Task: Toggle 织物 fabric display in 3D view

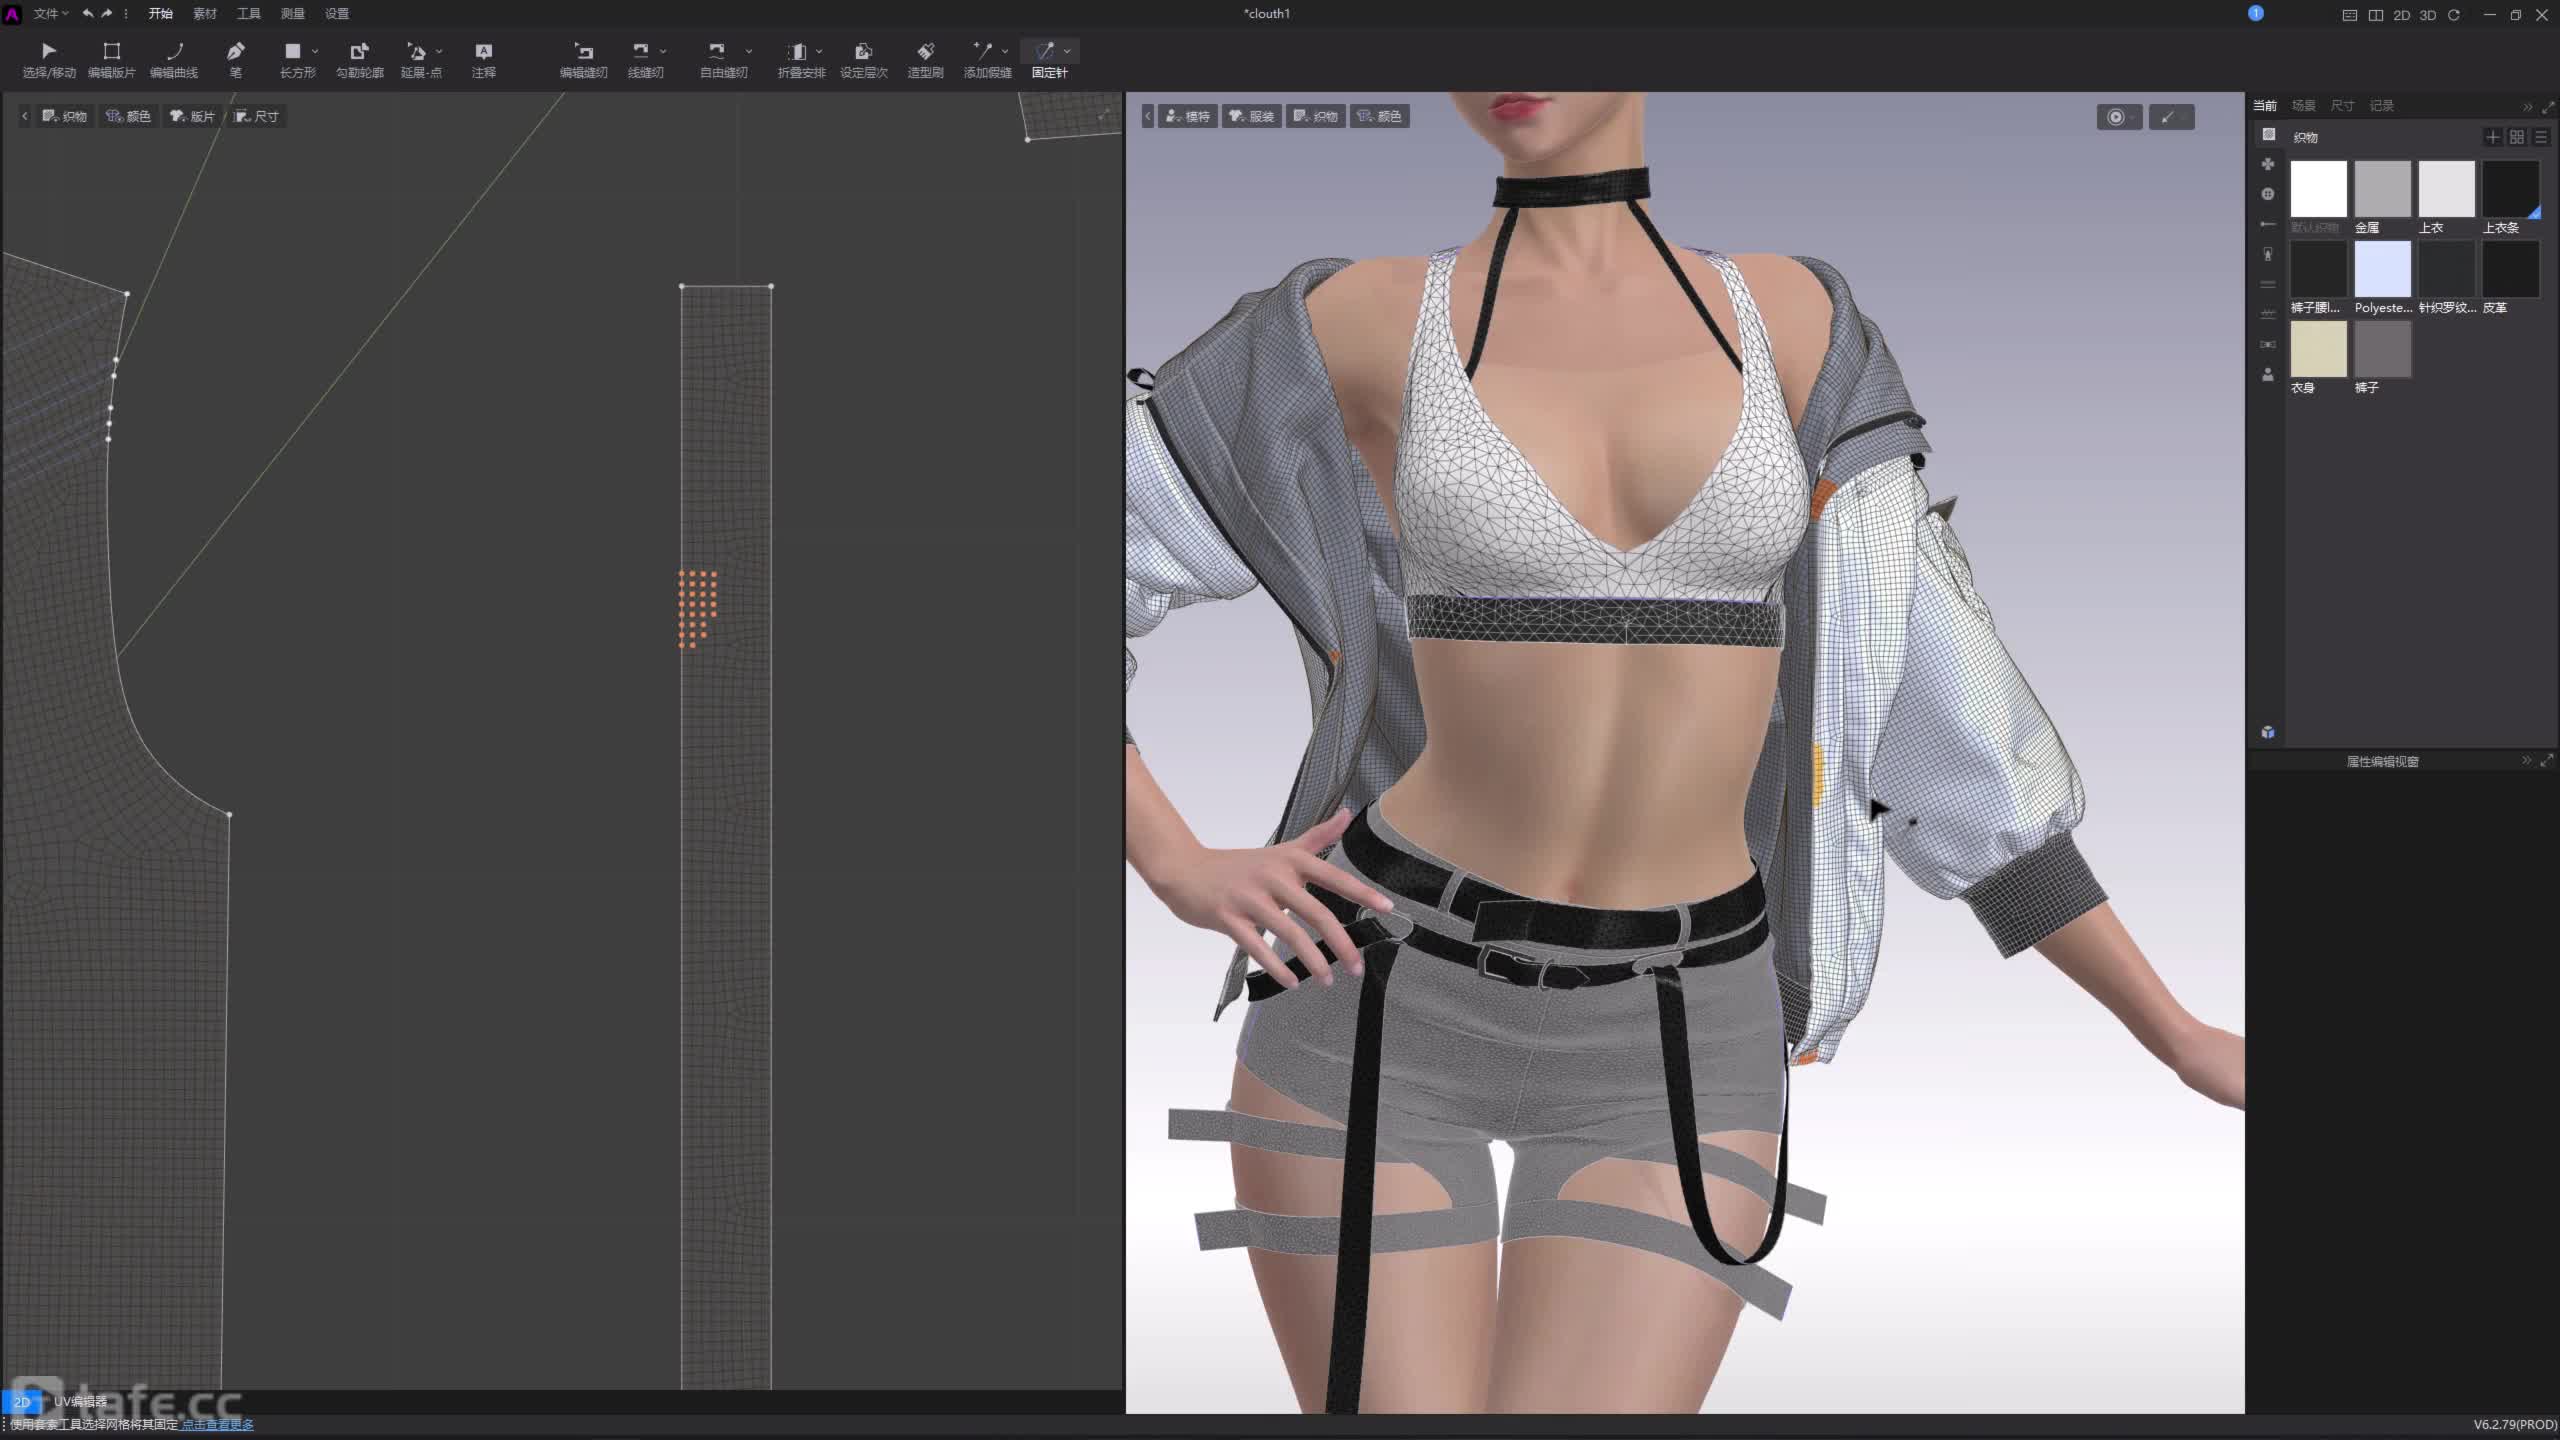Action: [x=1316, y=116]
